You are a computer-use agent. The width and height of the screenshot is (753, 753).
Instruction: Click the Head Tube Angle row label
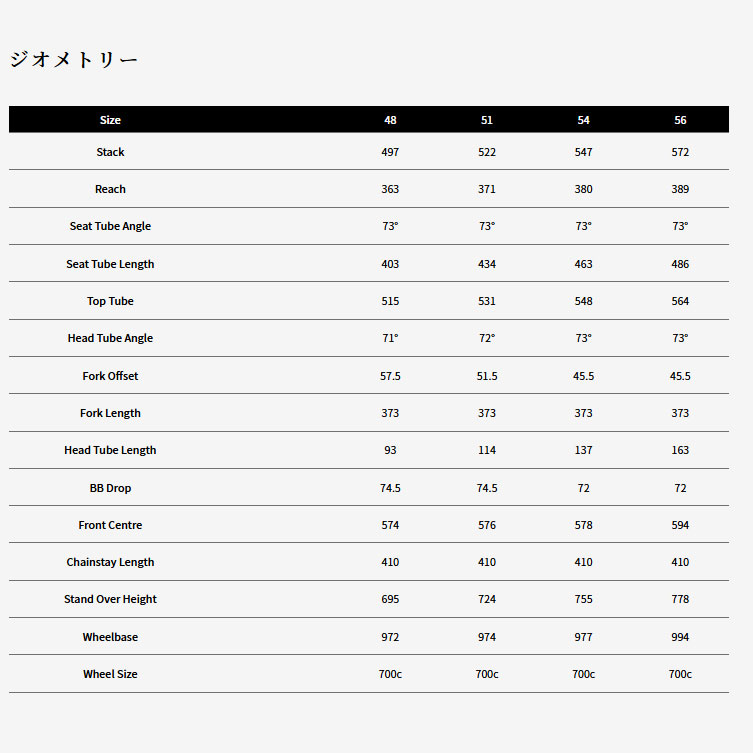tap(110, 338)
